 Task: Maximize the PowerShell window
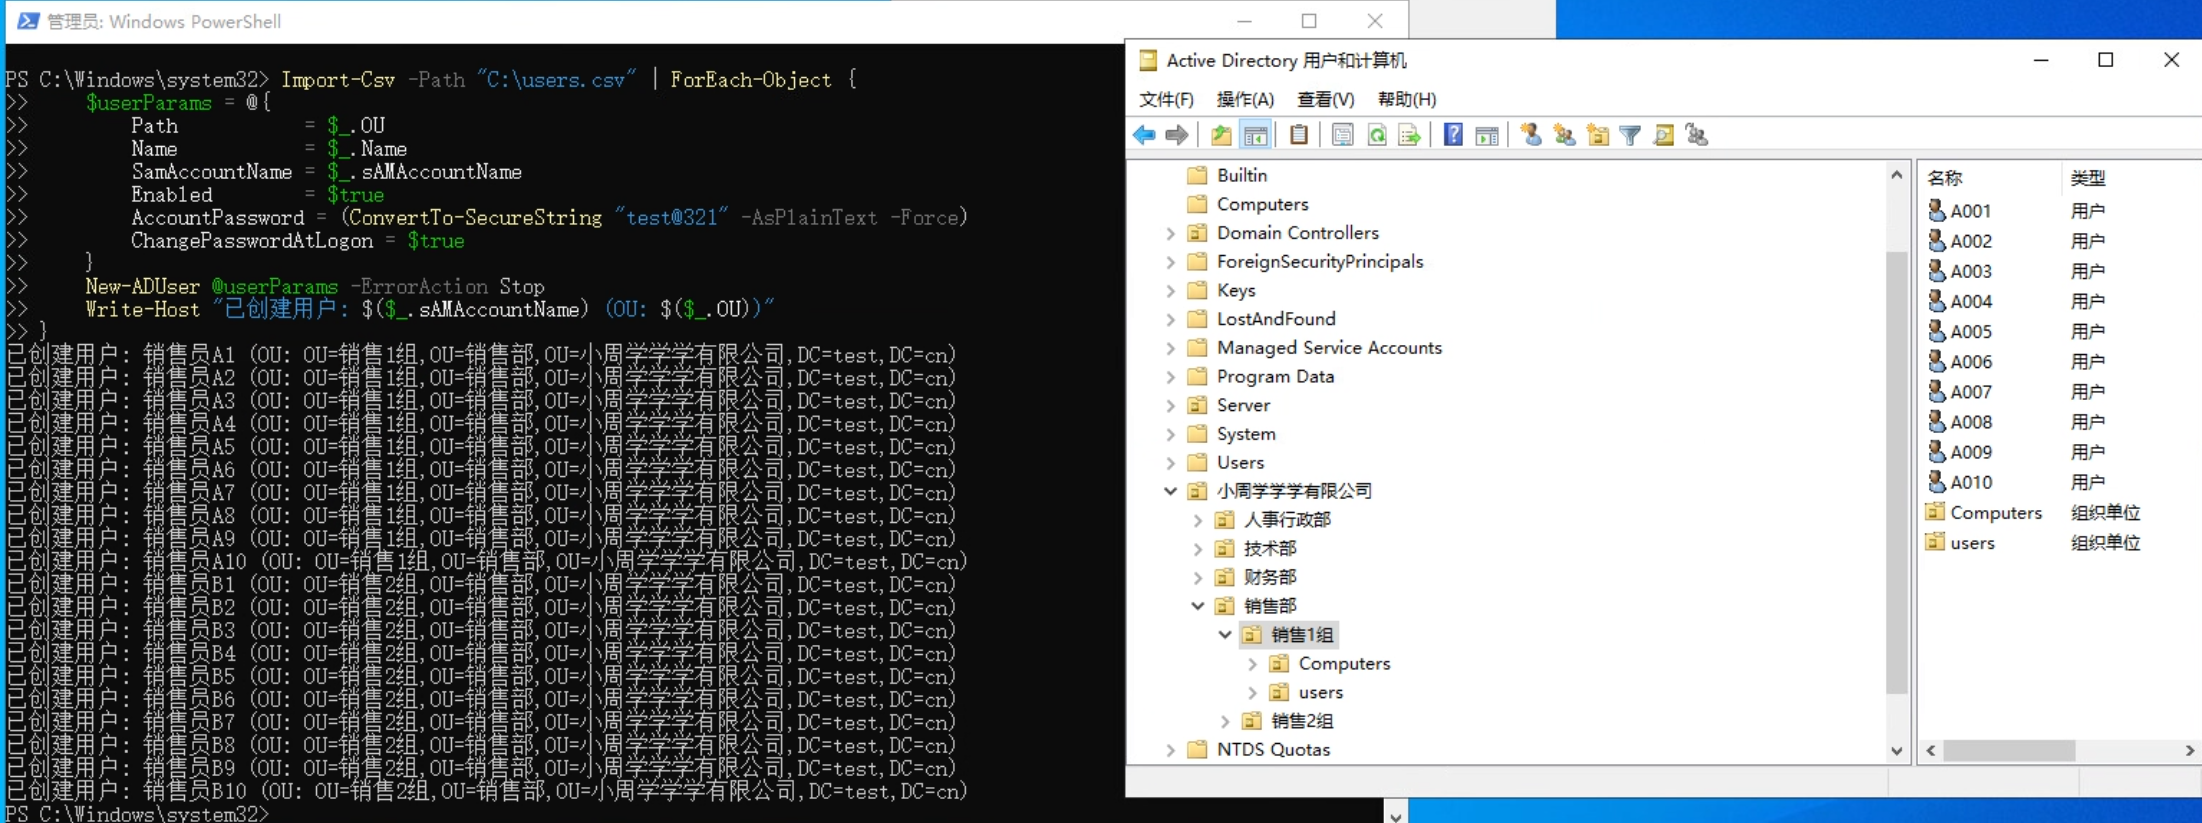pos(1309,21)
